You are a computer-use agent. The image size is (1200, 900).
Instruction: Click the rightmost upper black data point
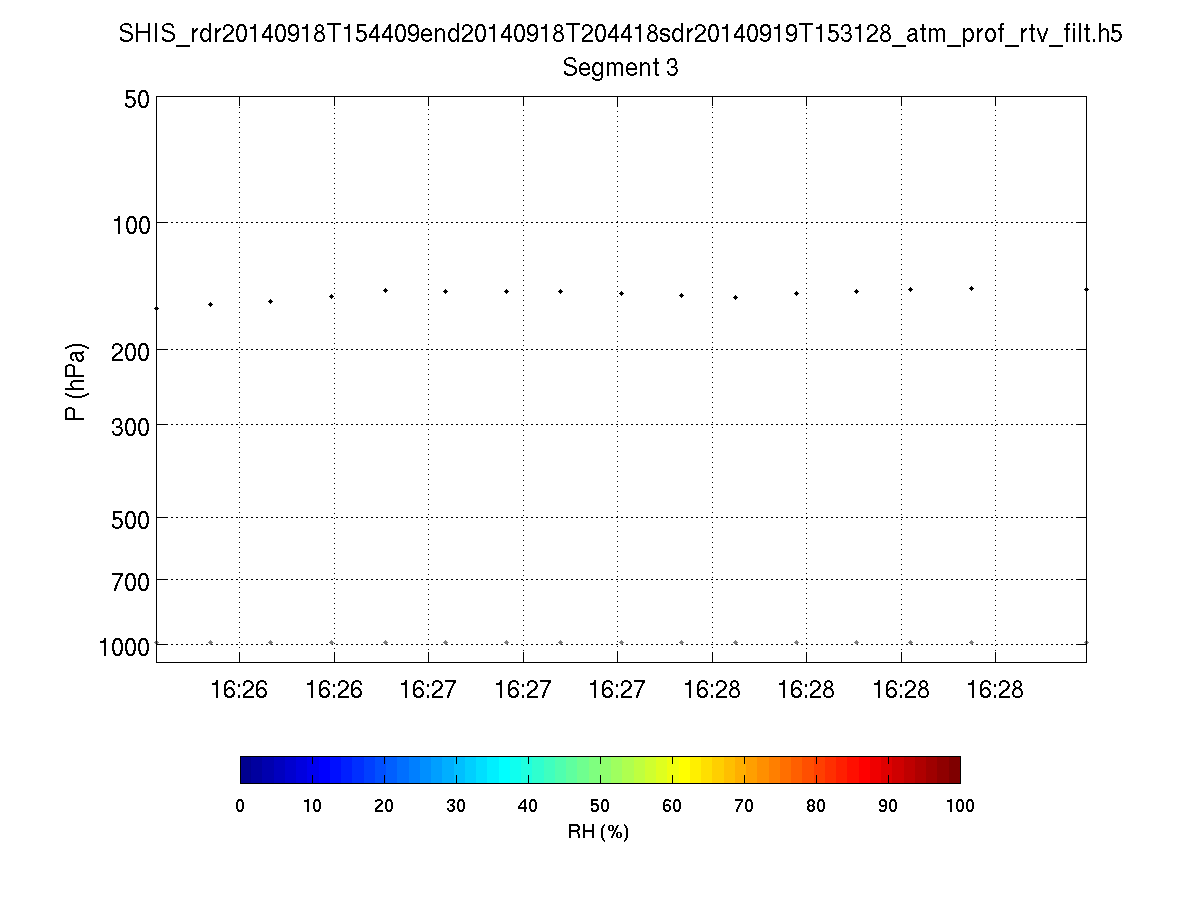click(x=1085, y=289)
